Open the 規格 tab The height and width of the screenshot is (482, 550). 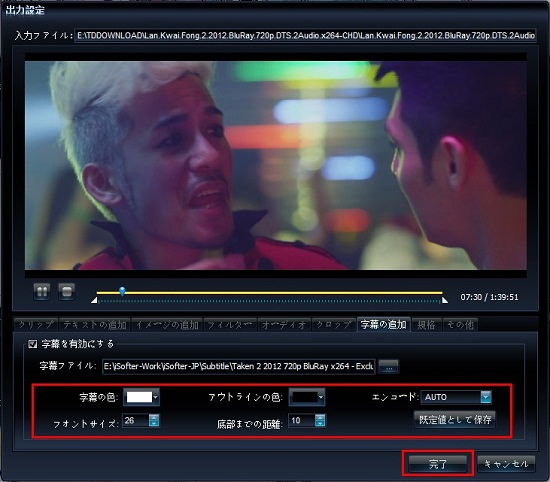click(x=426, y=325)
